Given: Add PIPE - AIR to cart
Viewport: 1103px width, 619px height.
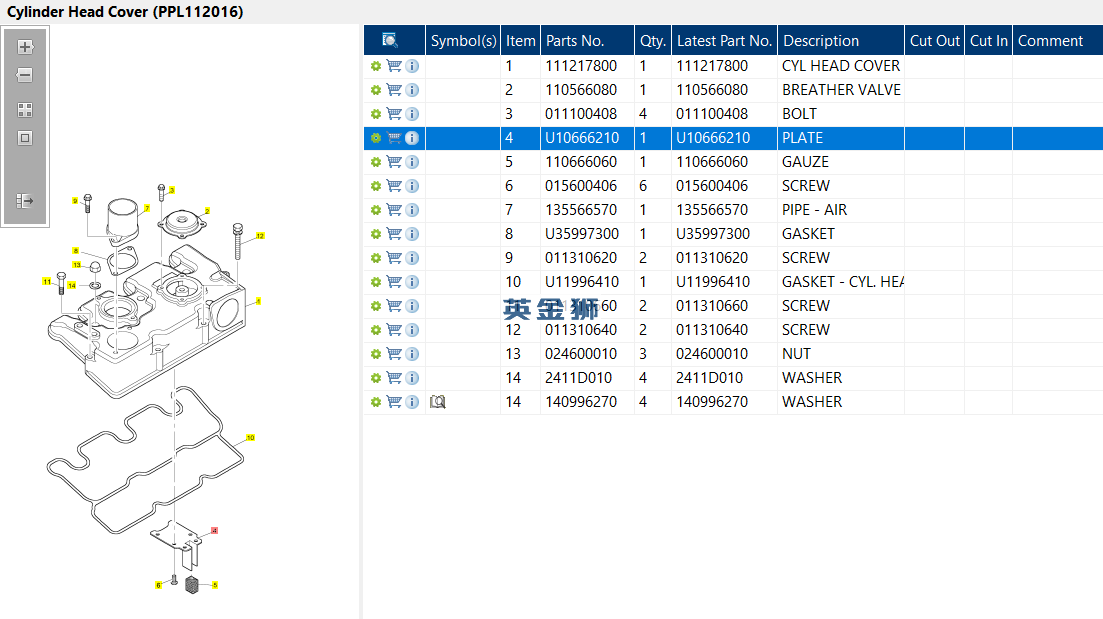Looking at the screenshot, I should coord(394,210).
